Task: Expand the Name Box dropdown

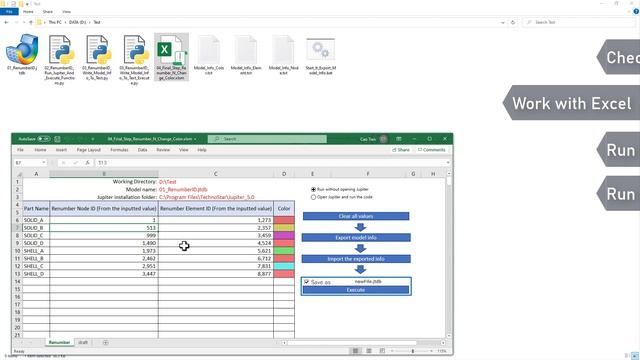Action: pos(44,162)
